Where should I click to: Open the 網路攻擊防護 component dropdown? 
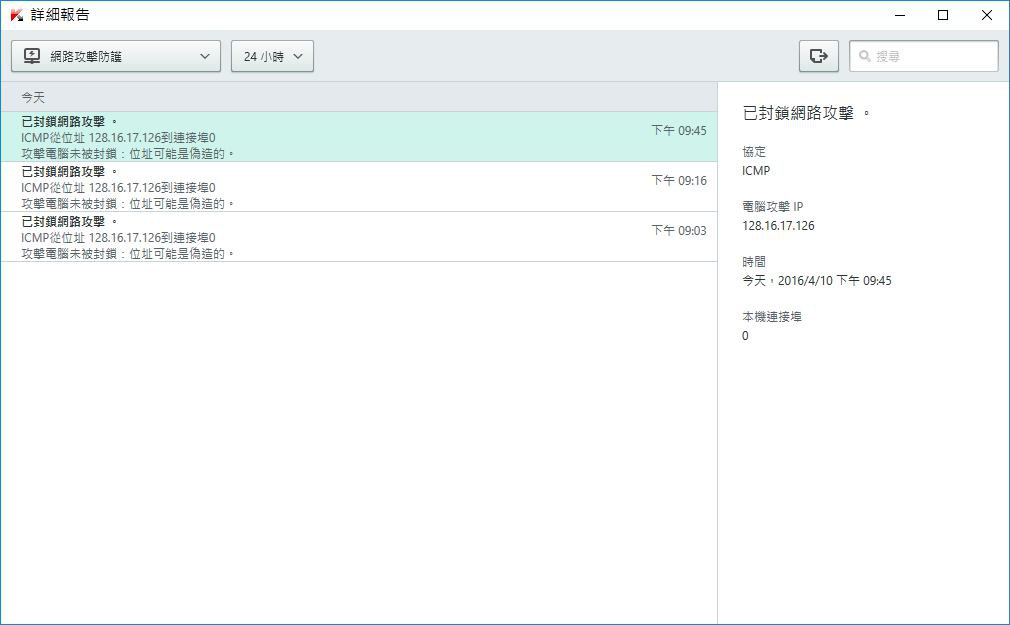pyautogui.click(x=116, y=56)
